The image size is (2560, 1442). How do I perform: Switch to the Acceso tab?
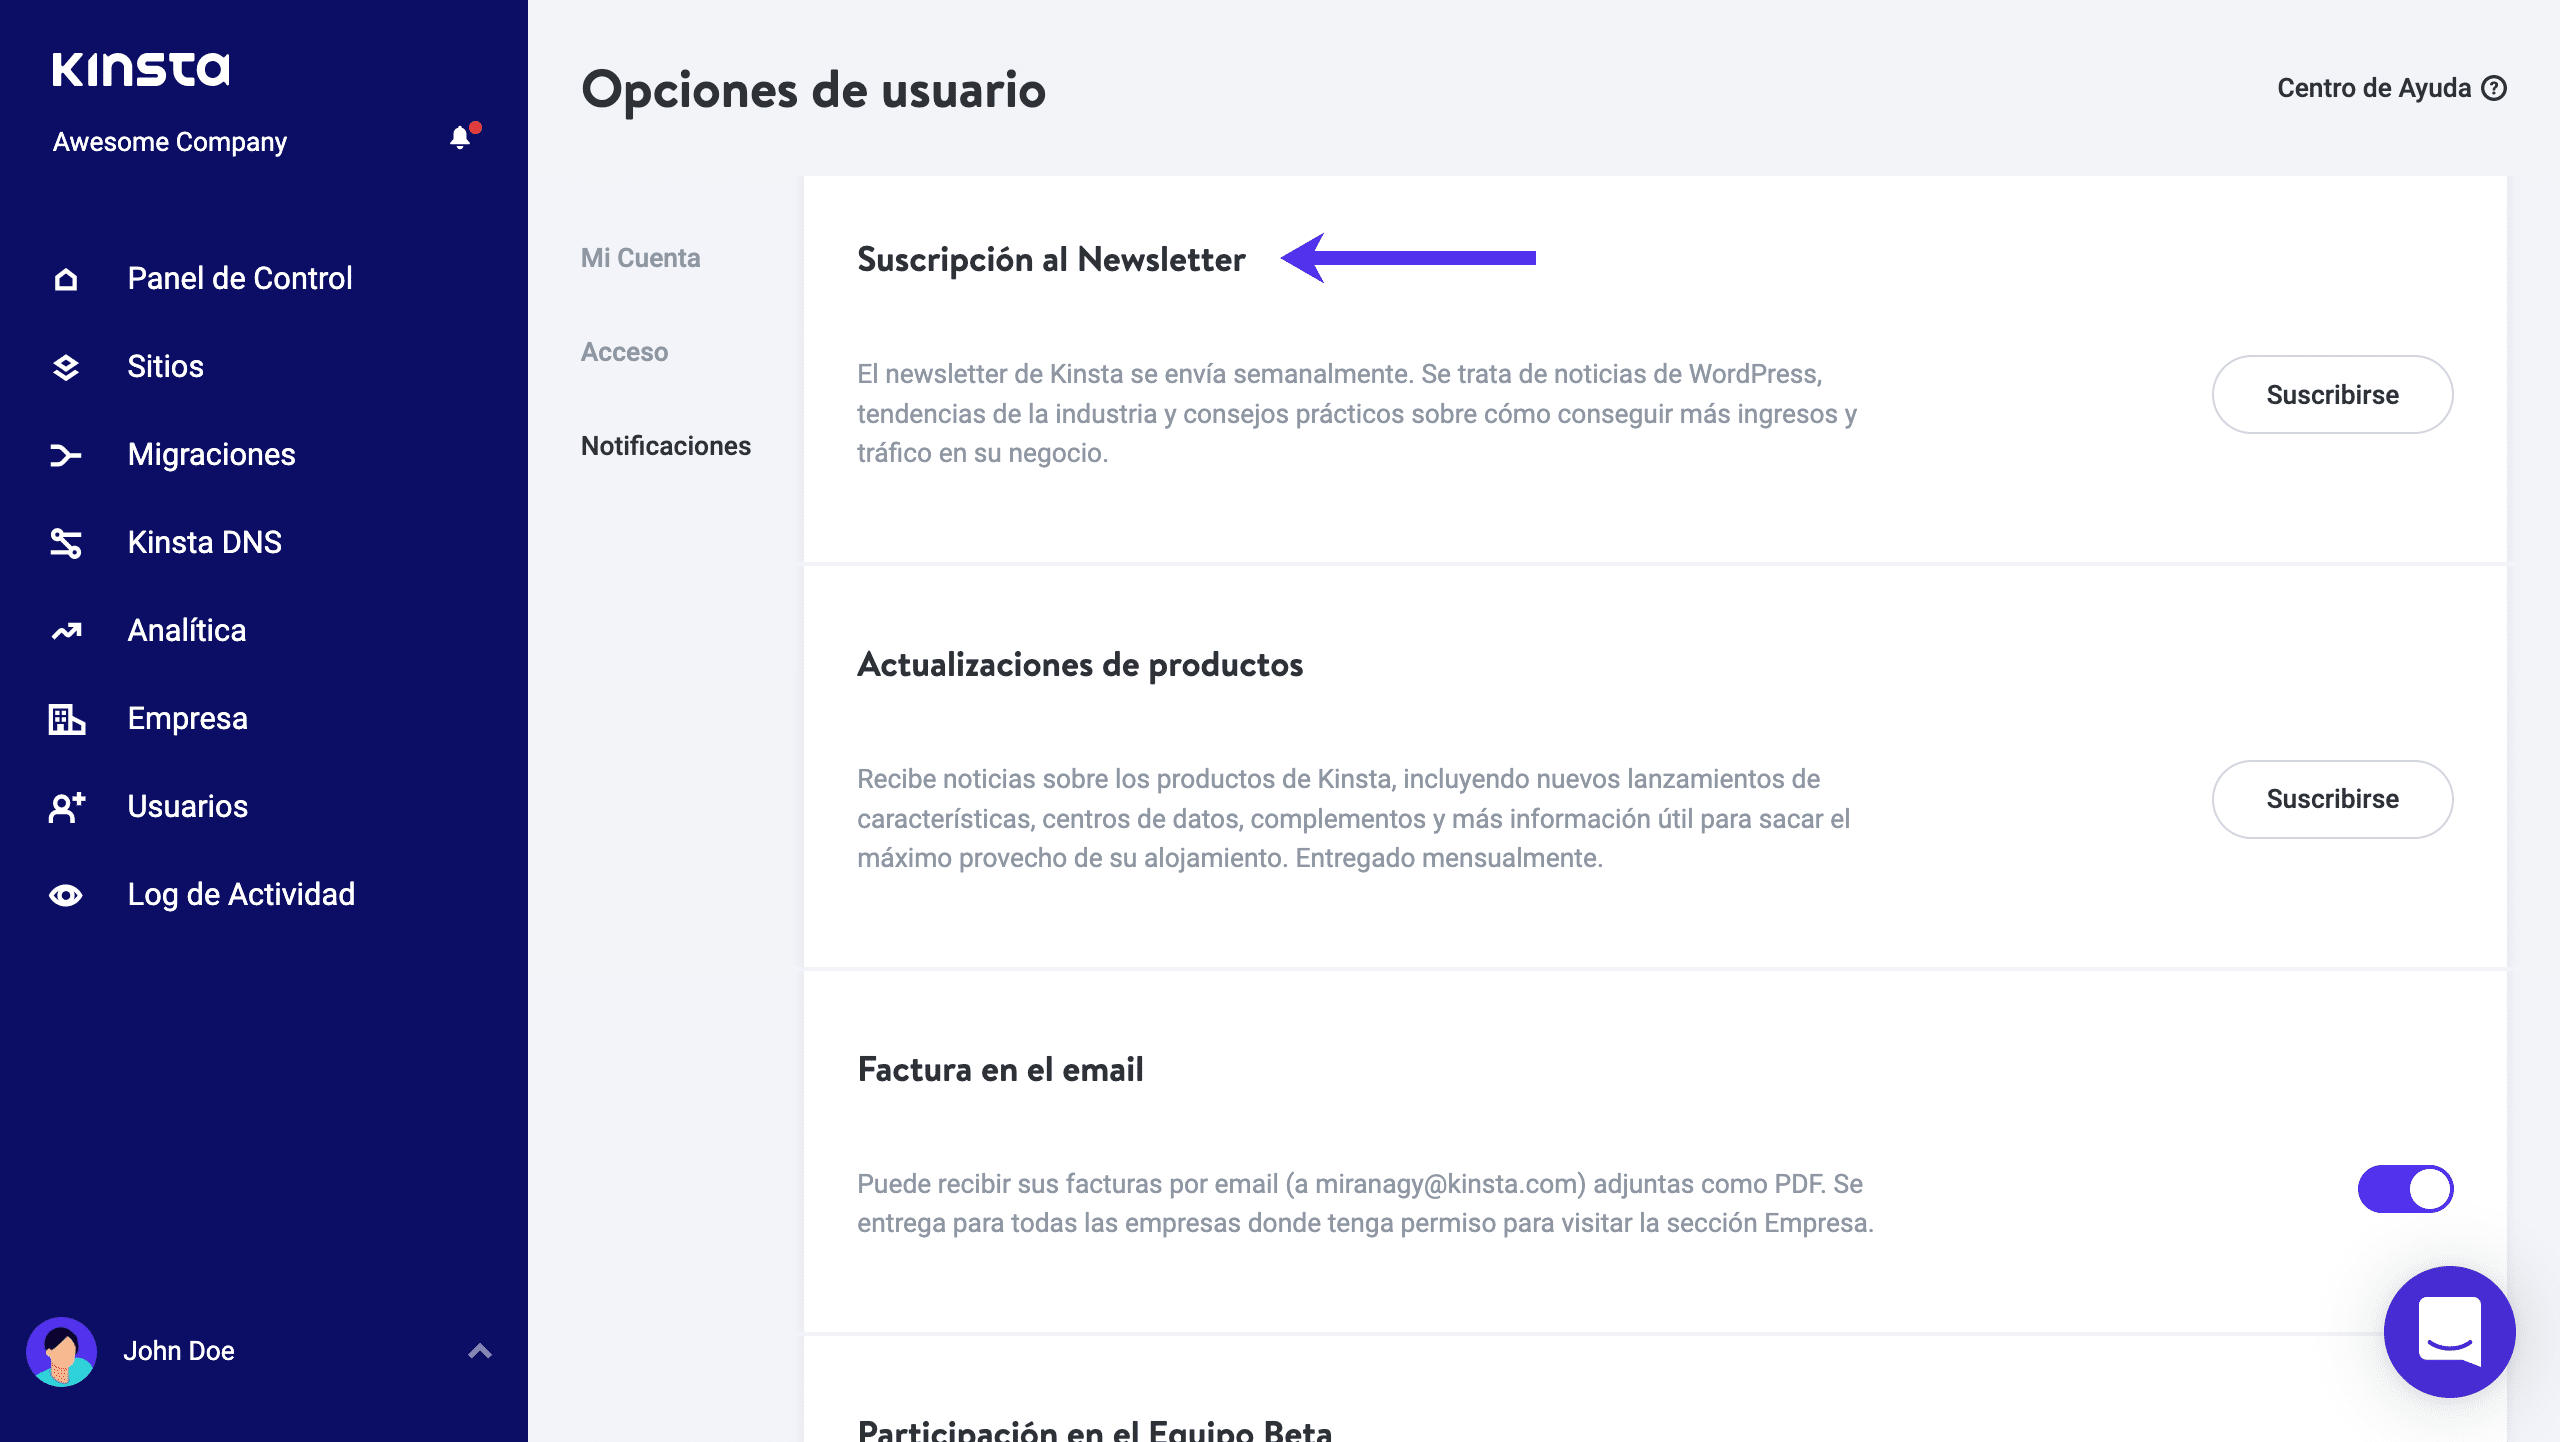pos(624,352)
